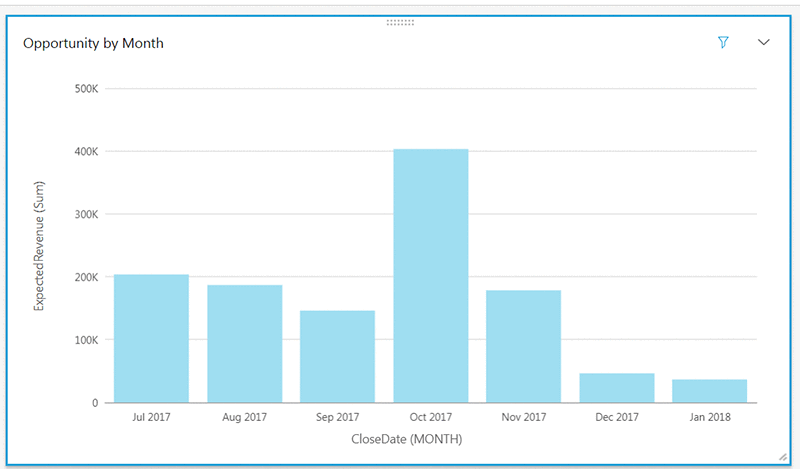
Task: Click the Dec 2017 axis label
Action: [617, 417]
